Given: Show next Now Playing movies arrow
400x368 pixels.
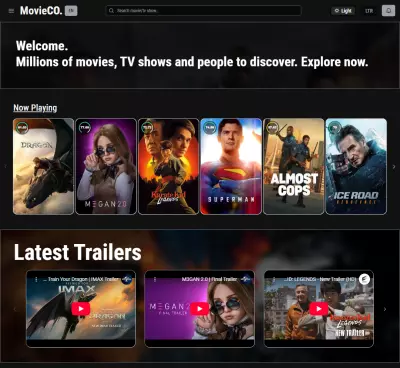Looking at the screenshot, I should point(394,167).
